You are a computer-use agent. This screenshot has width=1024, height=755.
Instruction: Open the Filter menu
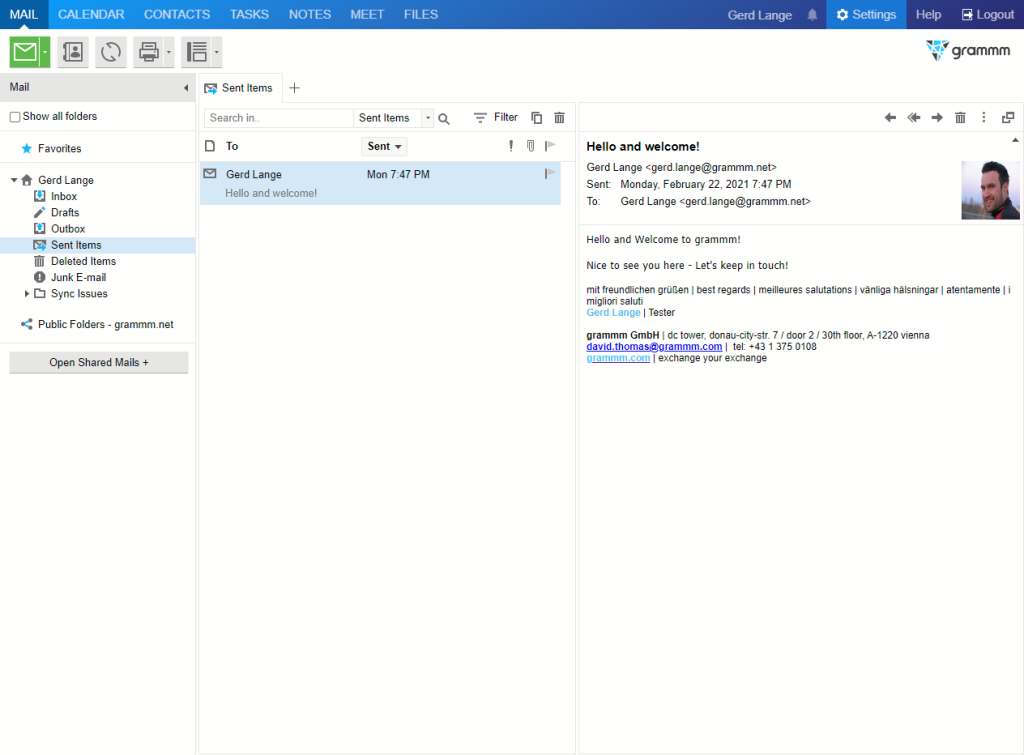[496, 118]
